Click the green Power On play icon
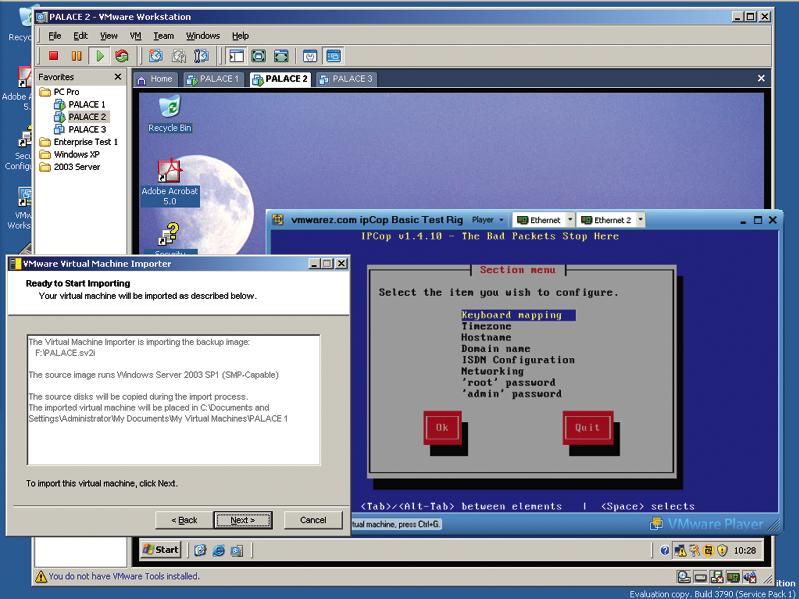This screenshot has height=599, width=799. [99, 56]
